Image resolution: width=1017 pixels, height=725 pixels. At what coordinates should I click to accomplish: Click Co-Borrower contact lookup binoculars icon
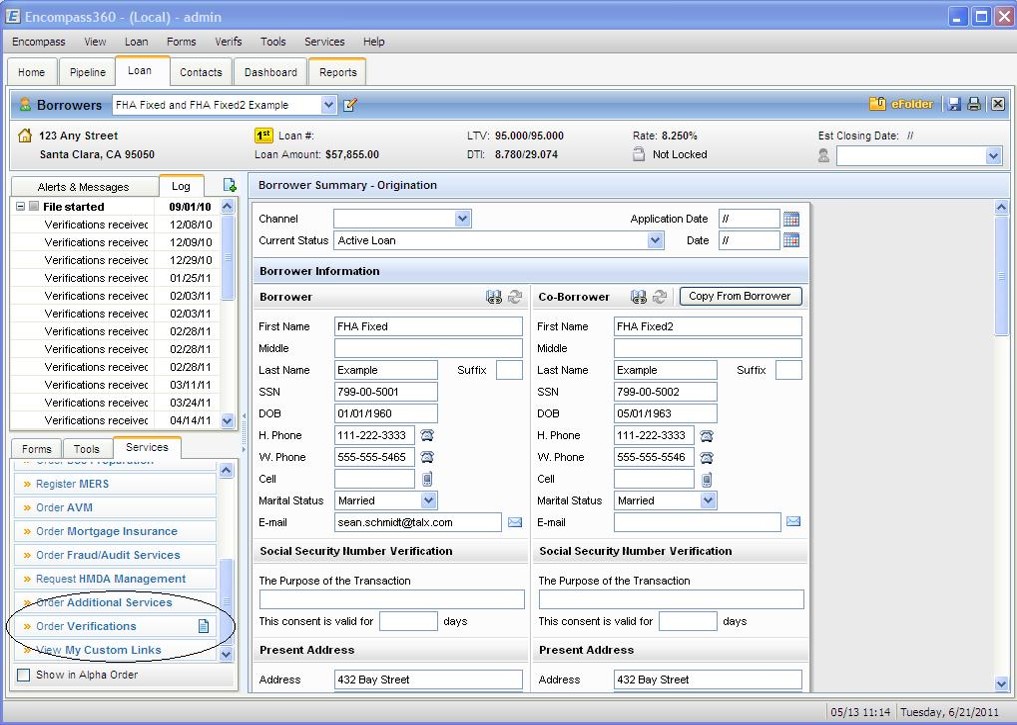click(639, 297)
